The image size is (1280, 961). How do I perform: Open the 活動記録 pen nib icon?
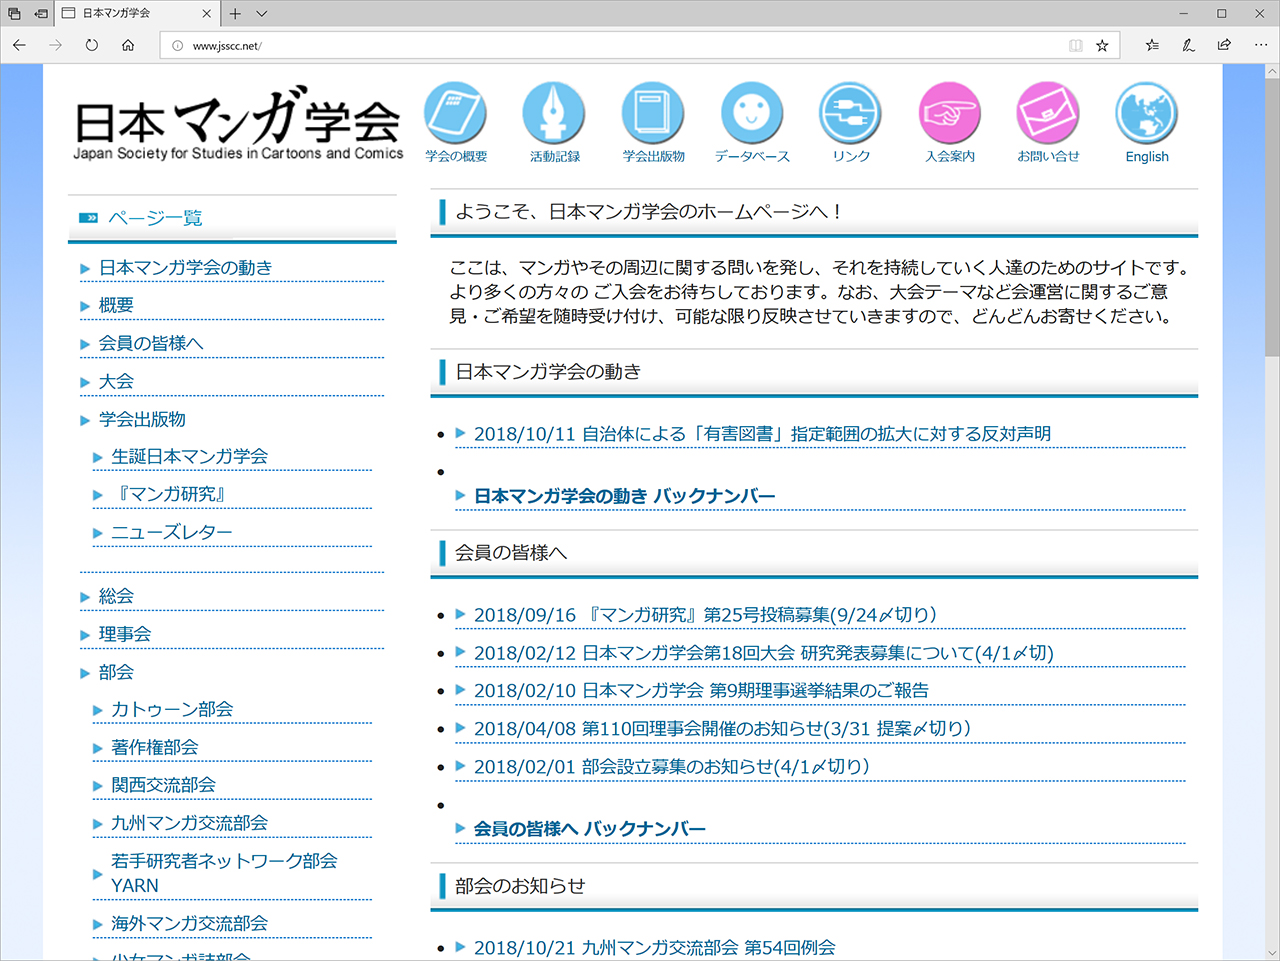(554, 113)
